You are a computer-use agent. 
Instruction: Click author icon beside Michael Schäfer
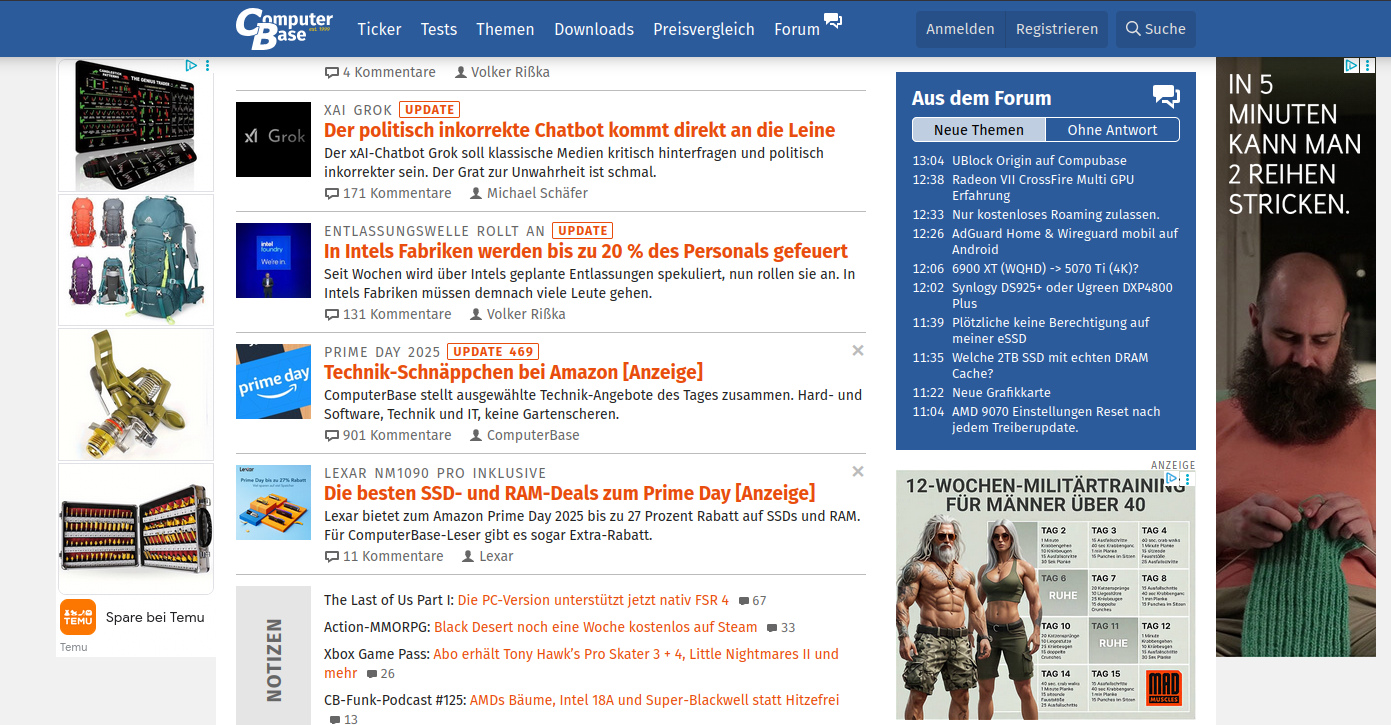pos(476,194)
